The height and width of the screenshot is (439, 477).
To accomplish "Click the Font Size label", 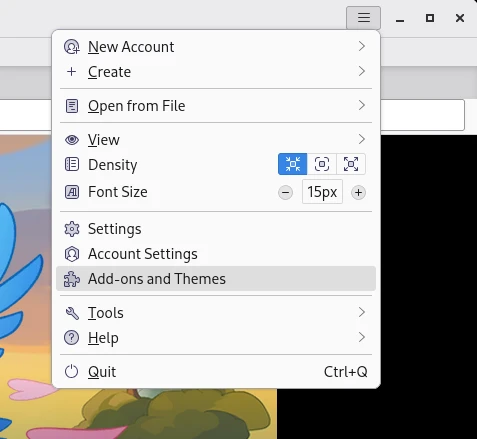I will [x=118, y=192].
